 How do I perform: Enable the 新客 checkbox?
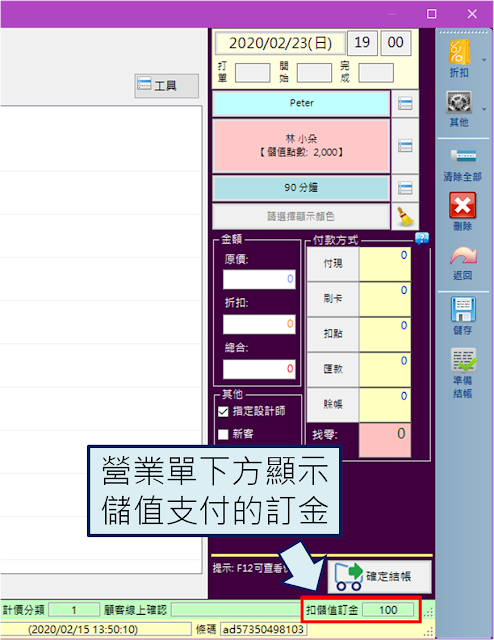223,434
